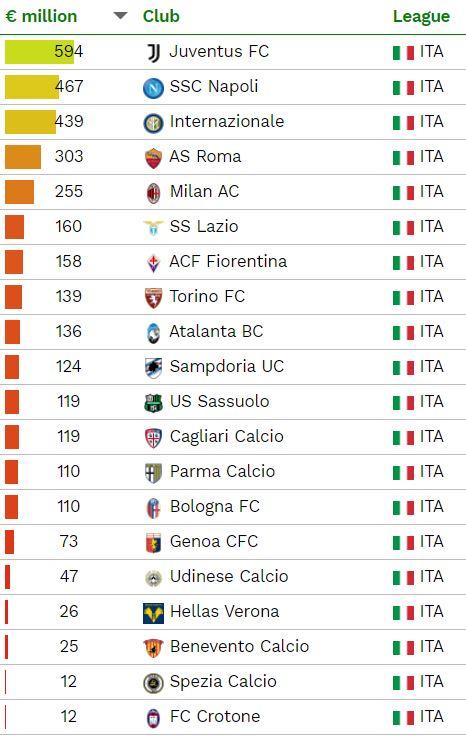Sort by the € million header
The height and width of the screenshot is (740, 466).
pos(42,16)
